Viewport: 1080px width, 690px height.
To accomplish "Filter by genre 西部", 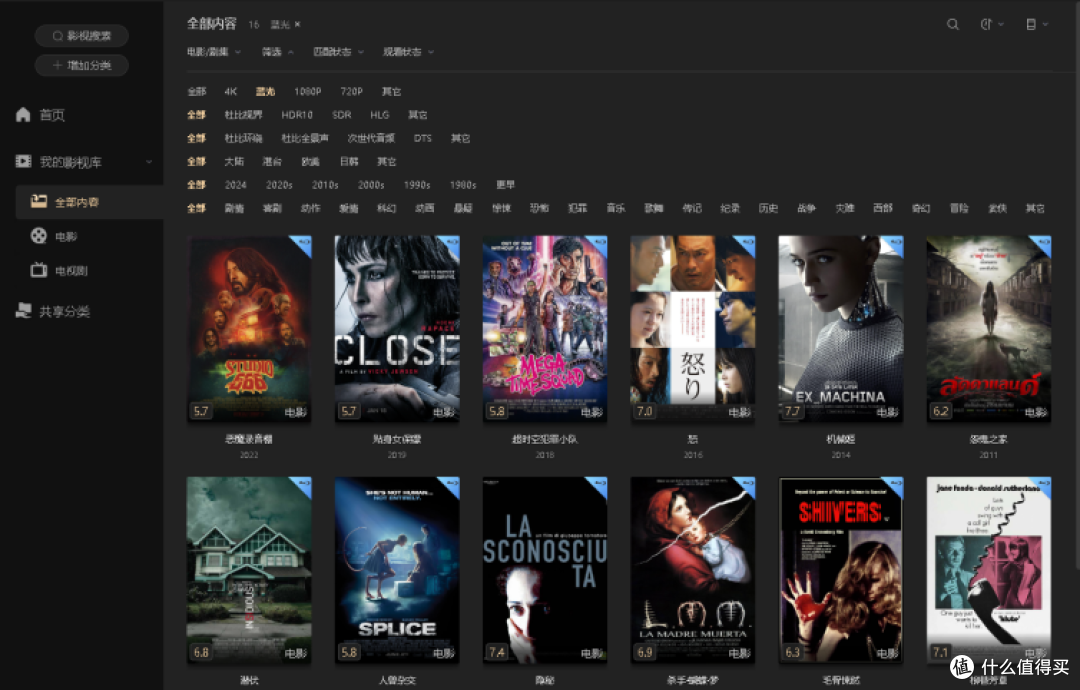I will [x=882, y=209].
